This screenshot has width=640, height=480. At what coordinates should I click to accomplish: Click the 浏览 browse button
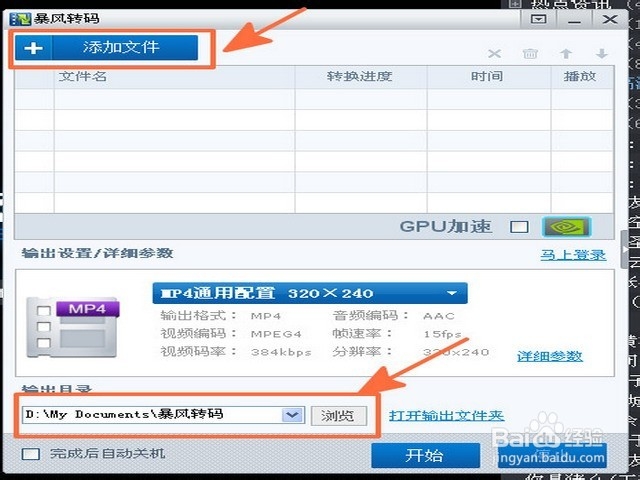click(x=339, y=416)
